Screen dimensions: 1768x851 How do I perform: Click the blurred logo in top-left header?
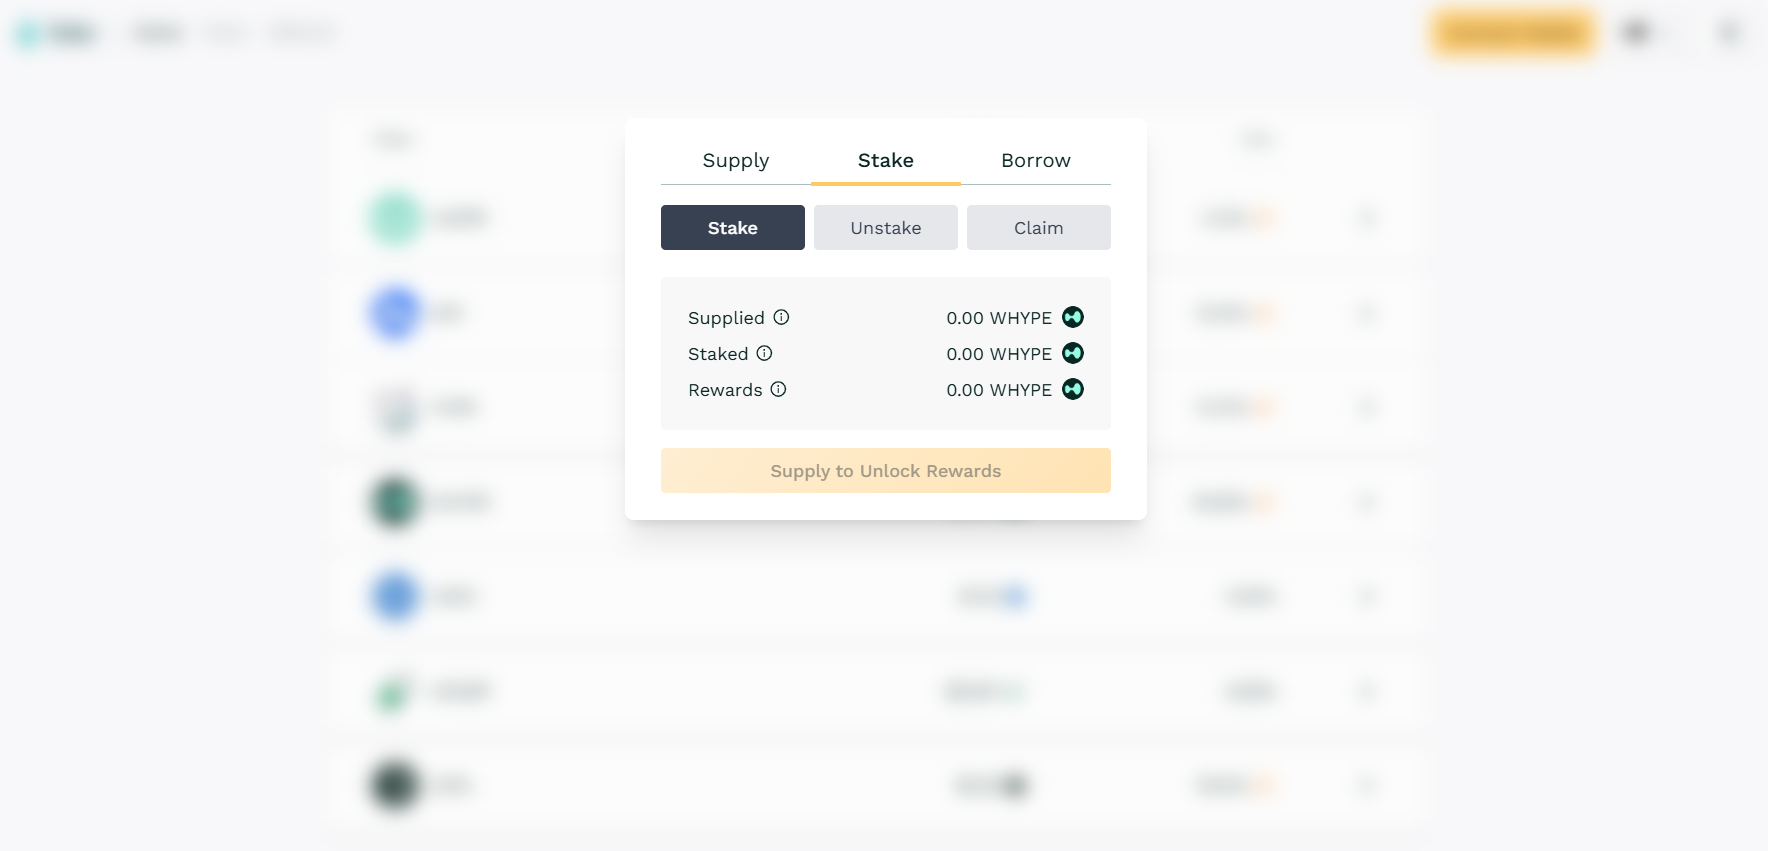pos(56,33)
